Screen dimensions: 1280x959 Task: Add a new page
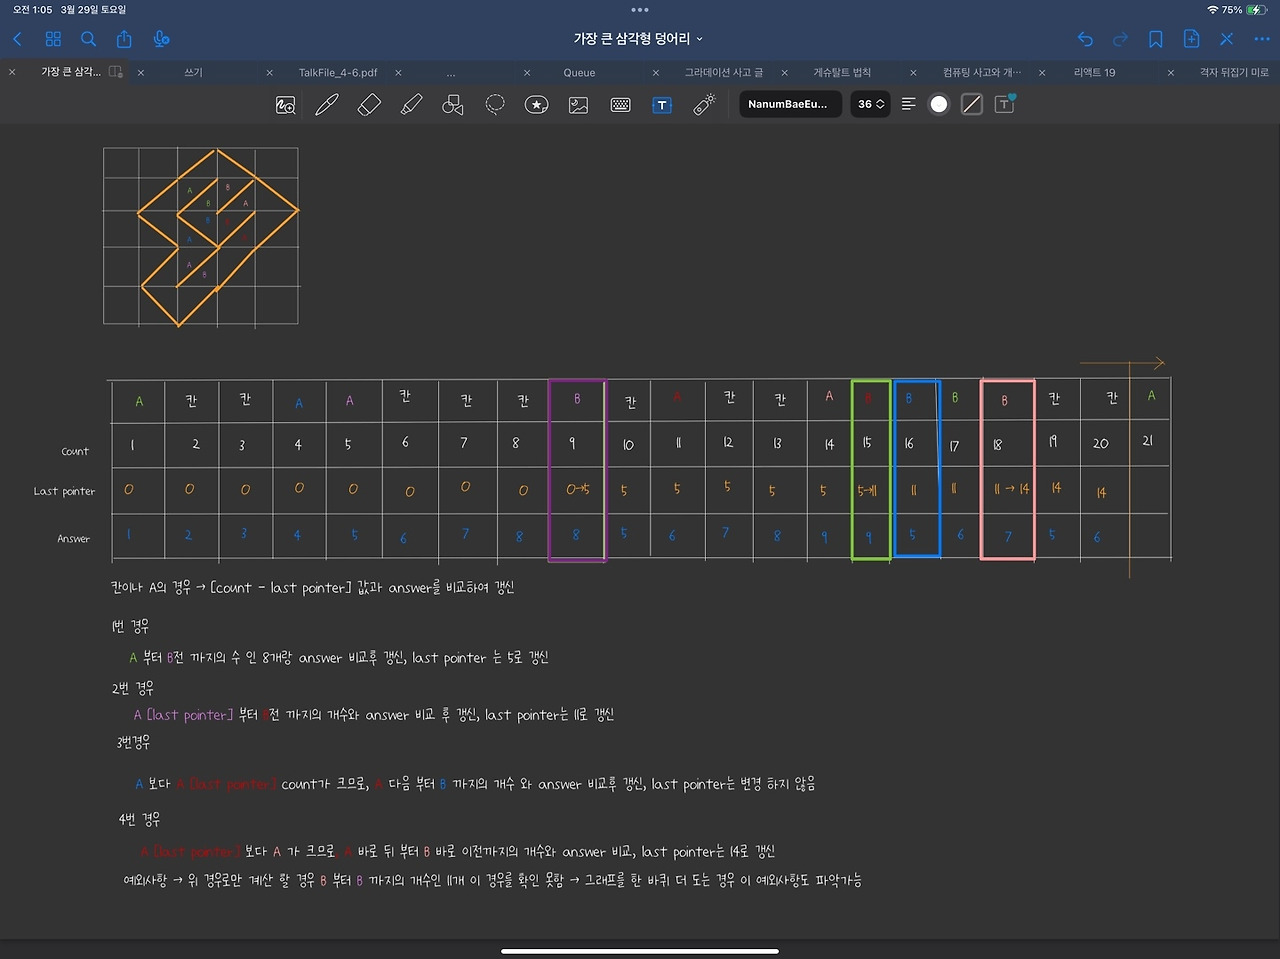[1191, 39]
